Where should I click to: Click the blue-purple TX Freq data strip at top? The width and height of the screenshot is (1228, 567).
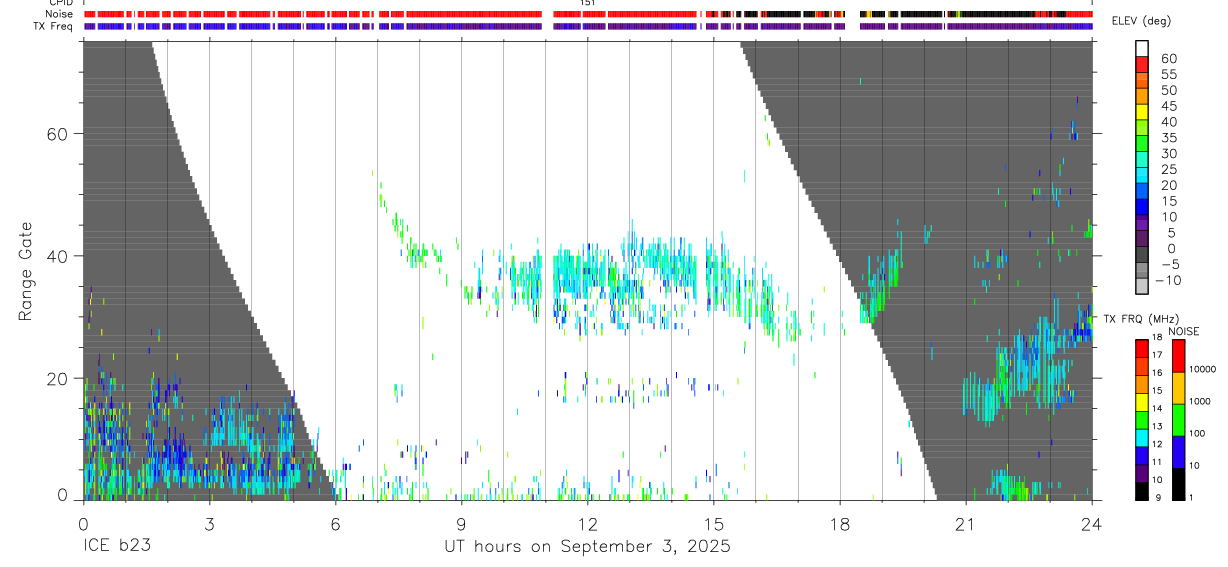pos(587,26)
